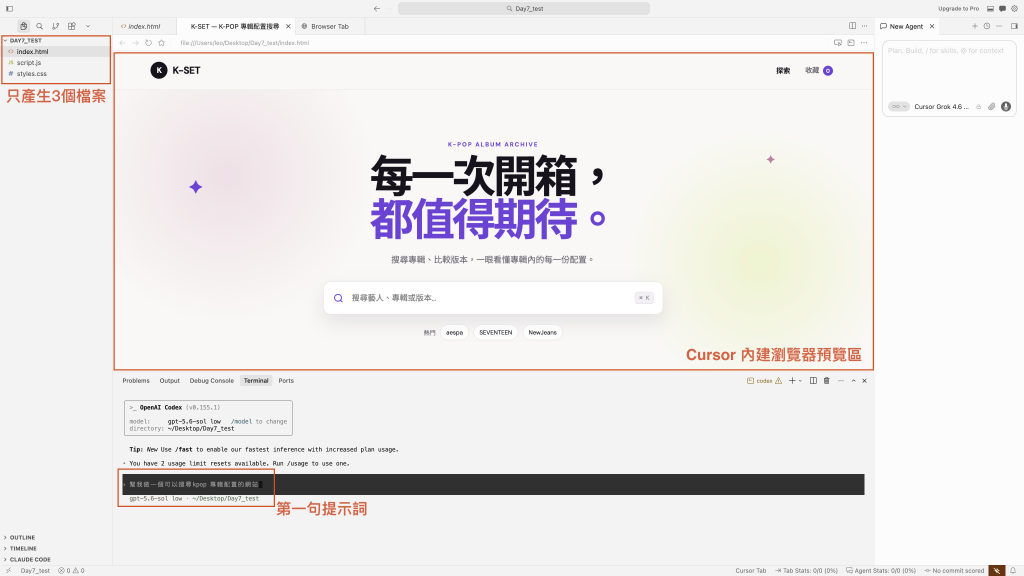Image resolution: width=1024 pixels, height=576 pixels.
Task: Toggle the primary sidebar icon in the title bar
Action: (x=9, y=8)
